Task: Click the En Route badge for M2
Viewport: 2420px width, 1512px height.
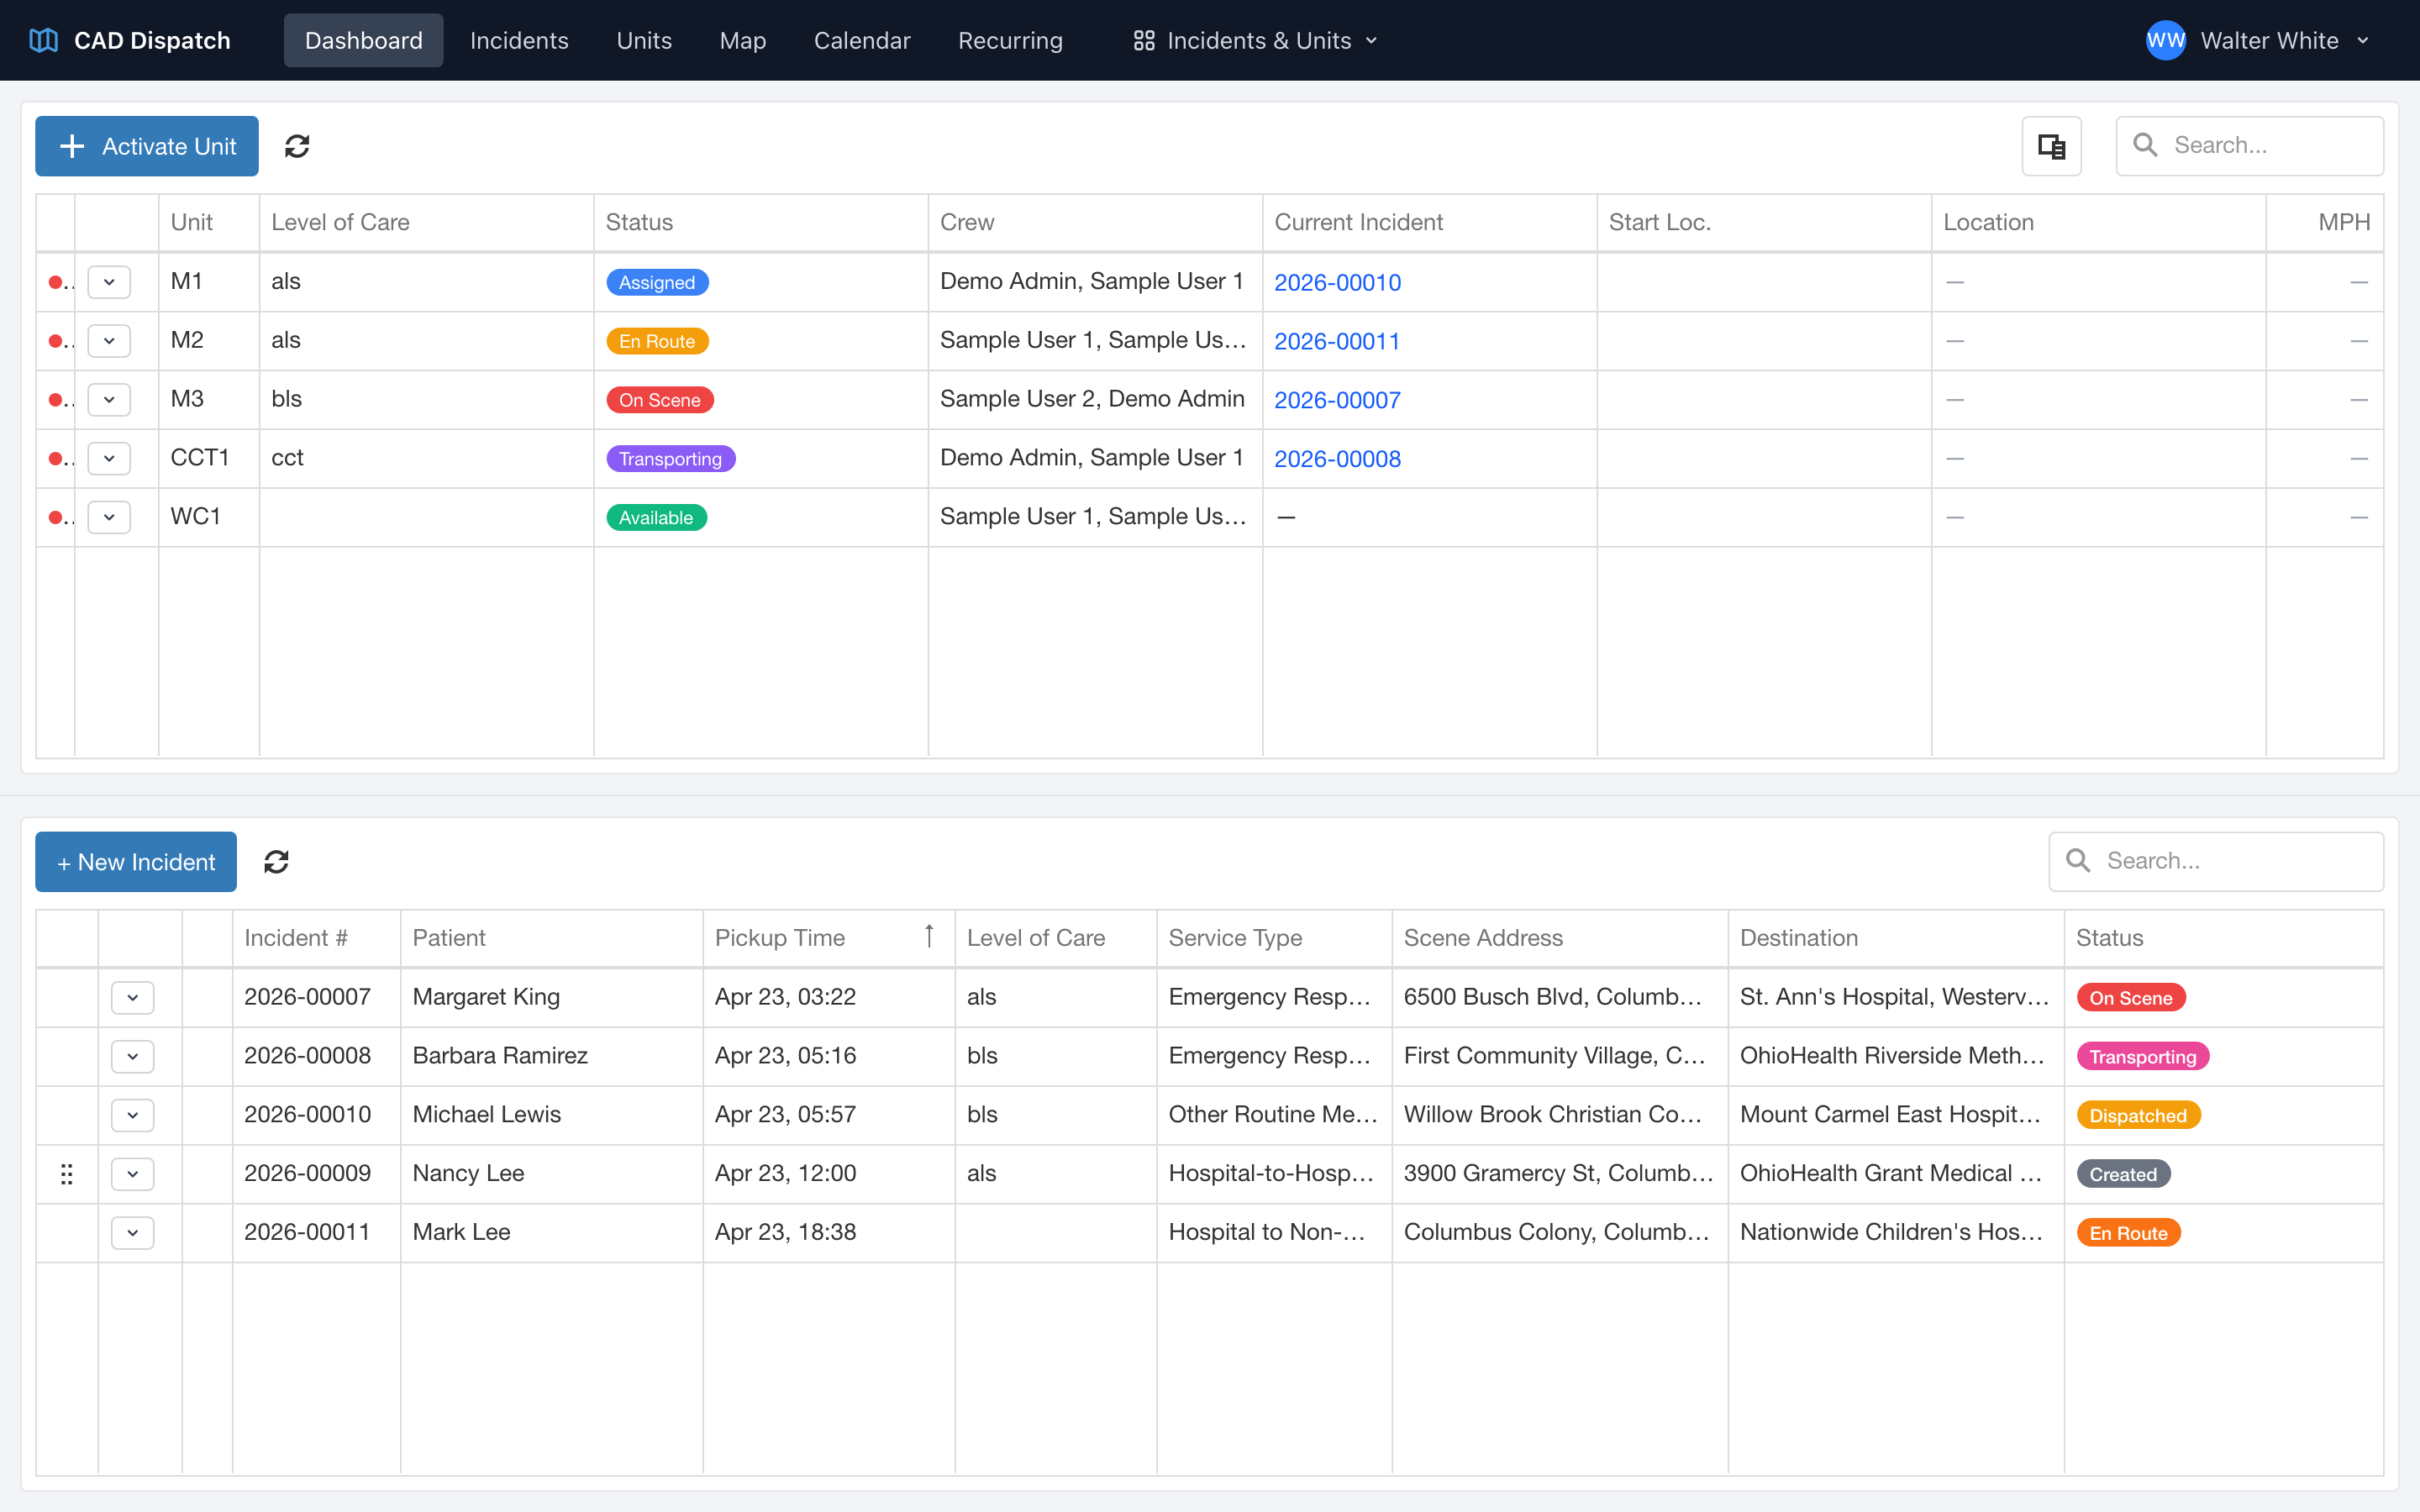Action: pos(657,341)
